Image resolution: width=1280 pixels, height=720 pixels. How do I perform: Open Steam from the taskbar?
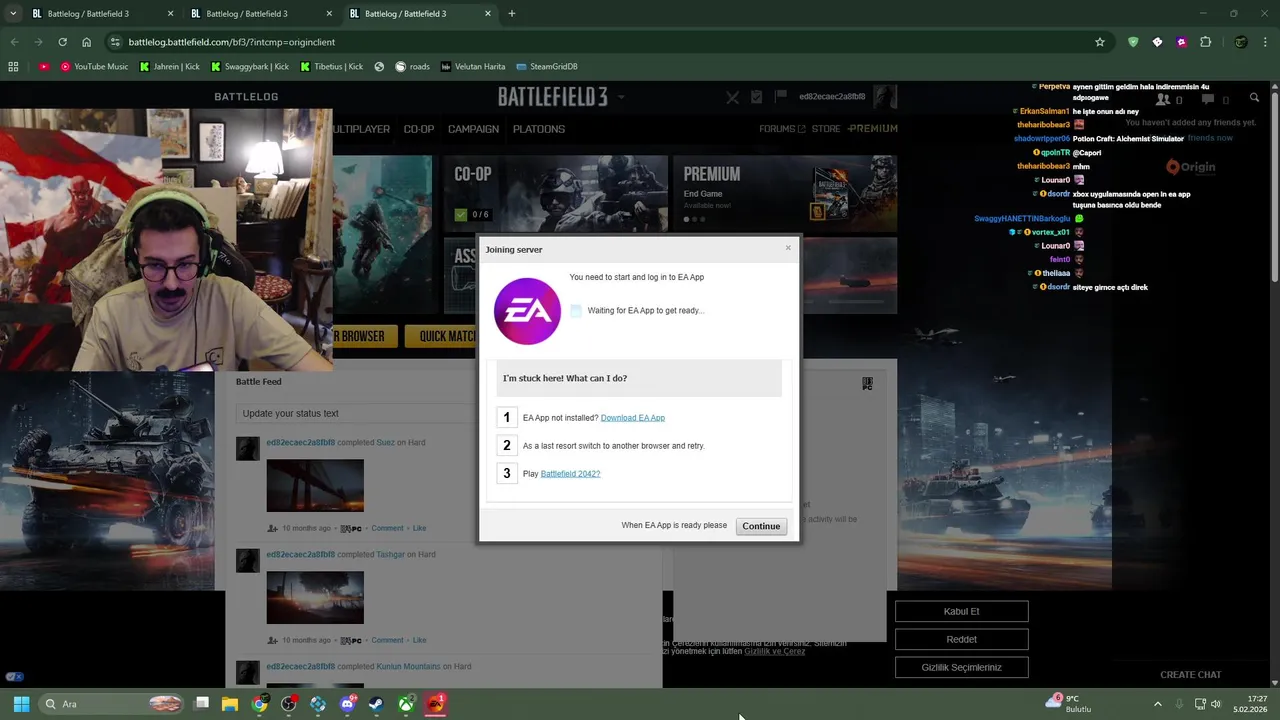(377, 704)
